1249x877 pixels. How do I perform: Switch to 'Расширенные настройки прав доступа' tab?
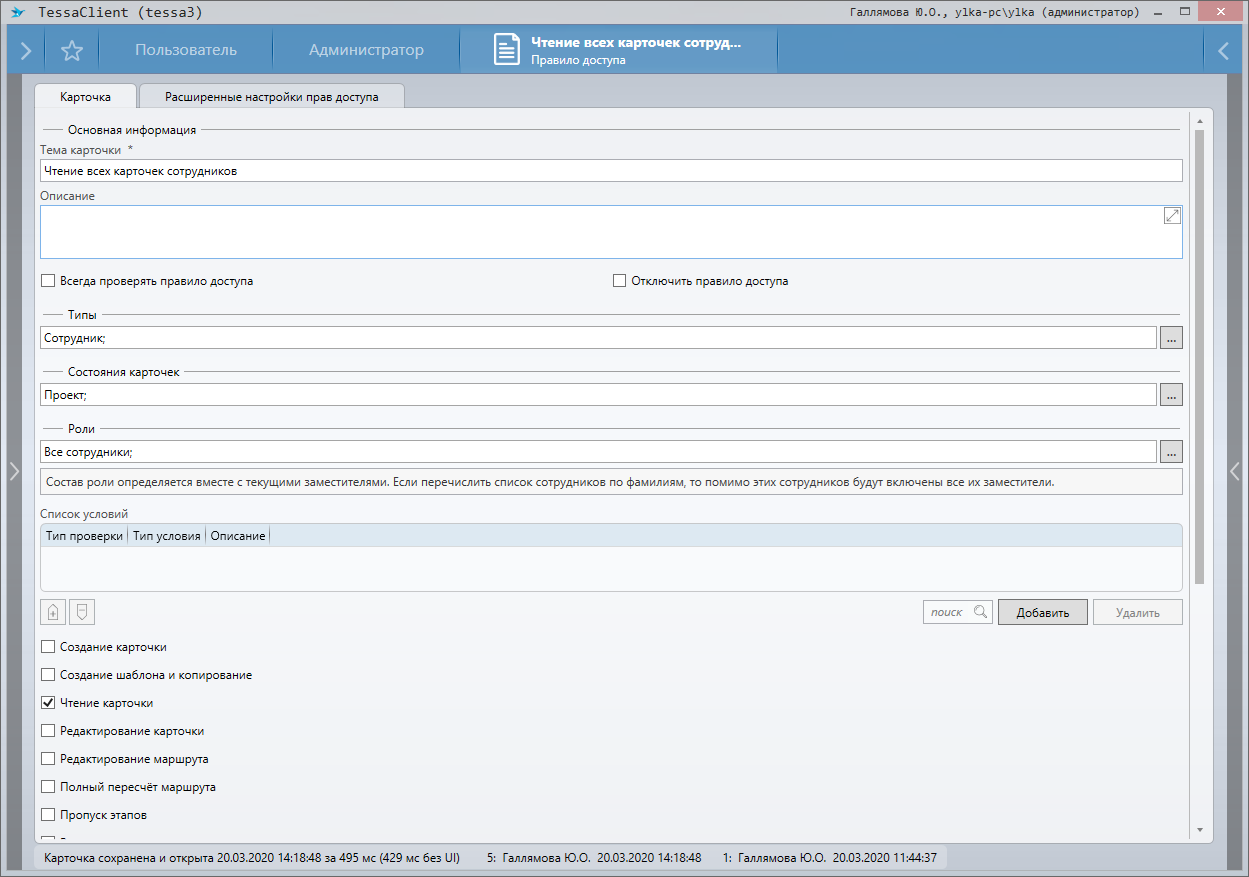click(x=272, y=97)
